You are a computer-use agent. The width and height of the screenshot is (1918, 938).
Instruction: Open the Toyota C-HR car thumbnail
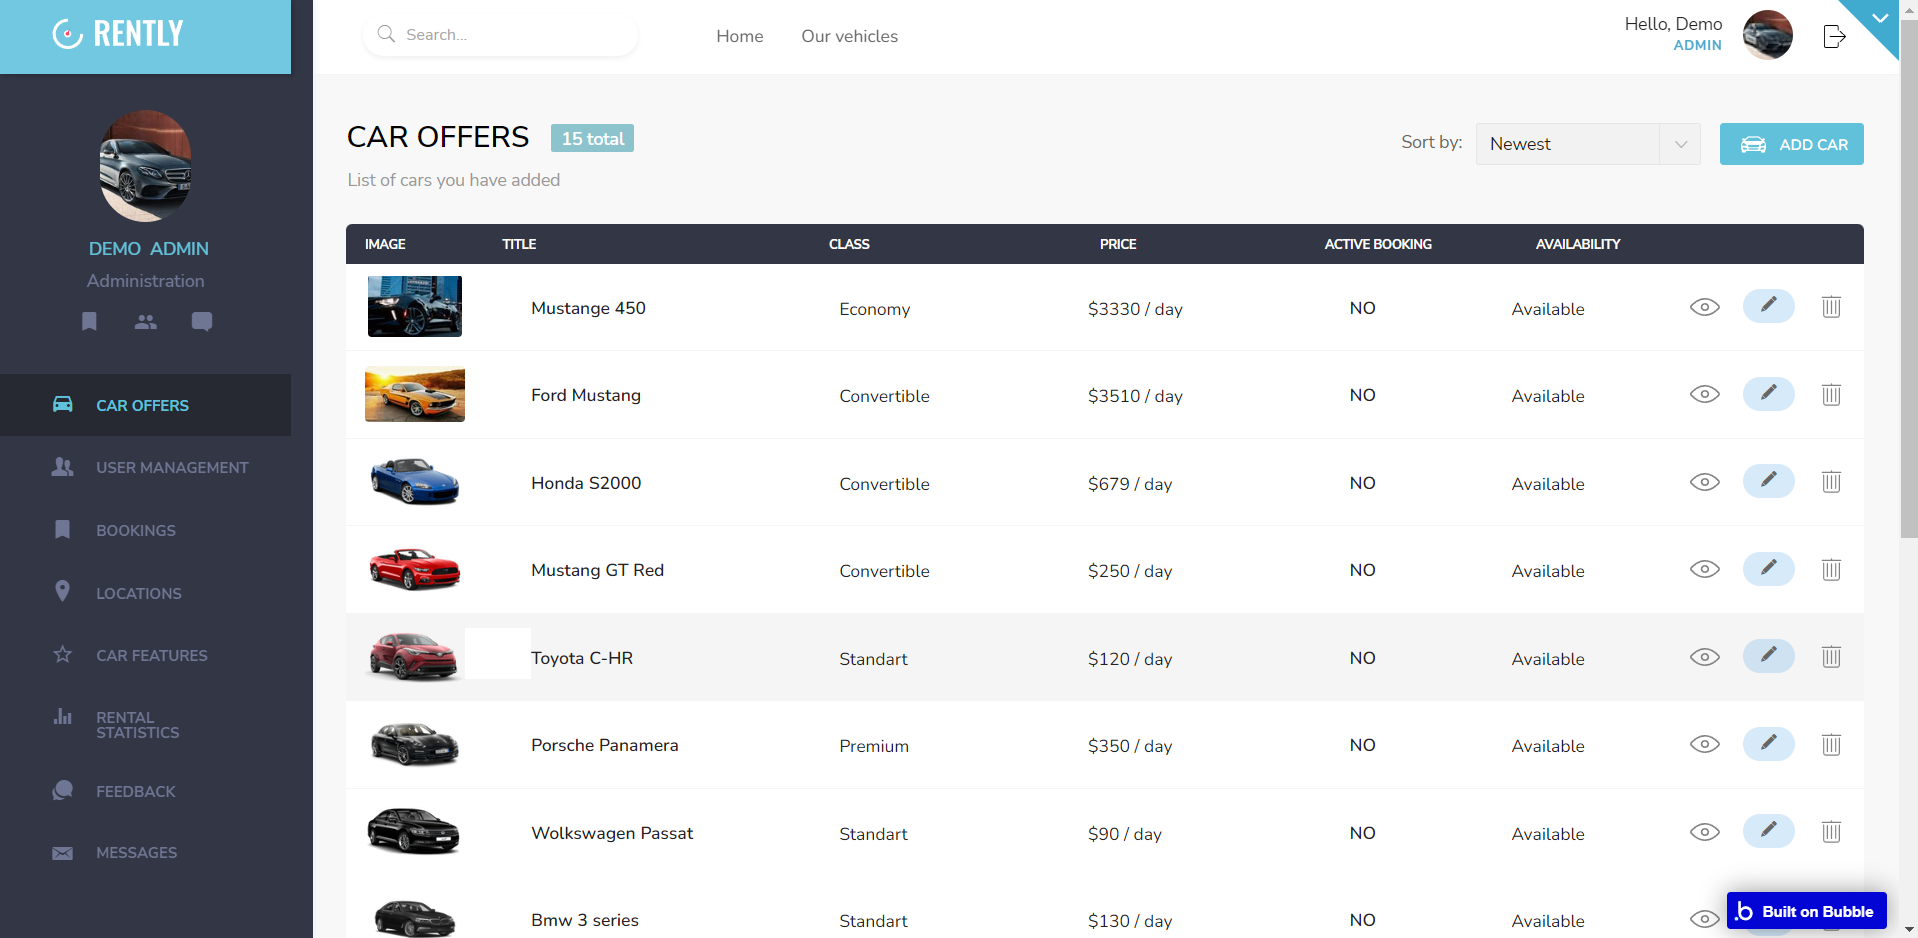414,656
